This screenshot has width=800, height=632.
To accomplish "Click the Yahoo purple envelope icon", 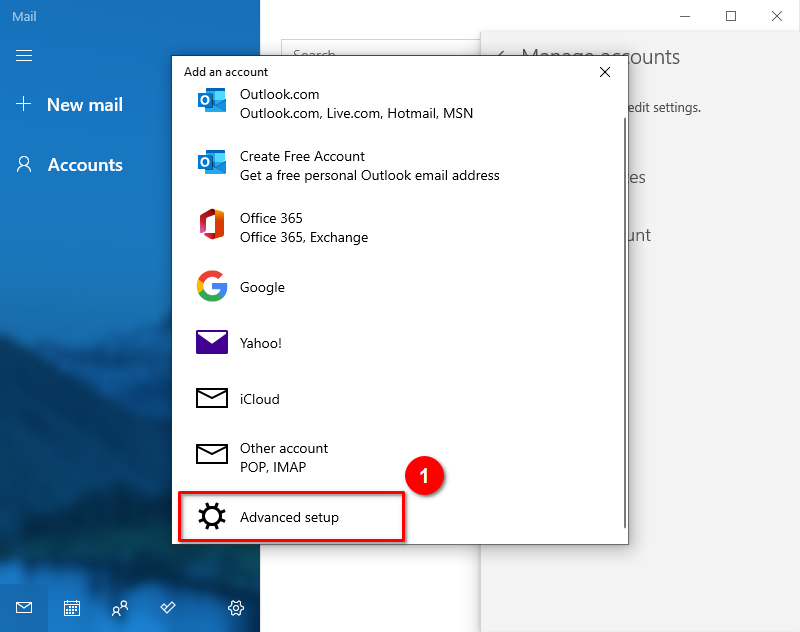I will [212, 342].
